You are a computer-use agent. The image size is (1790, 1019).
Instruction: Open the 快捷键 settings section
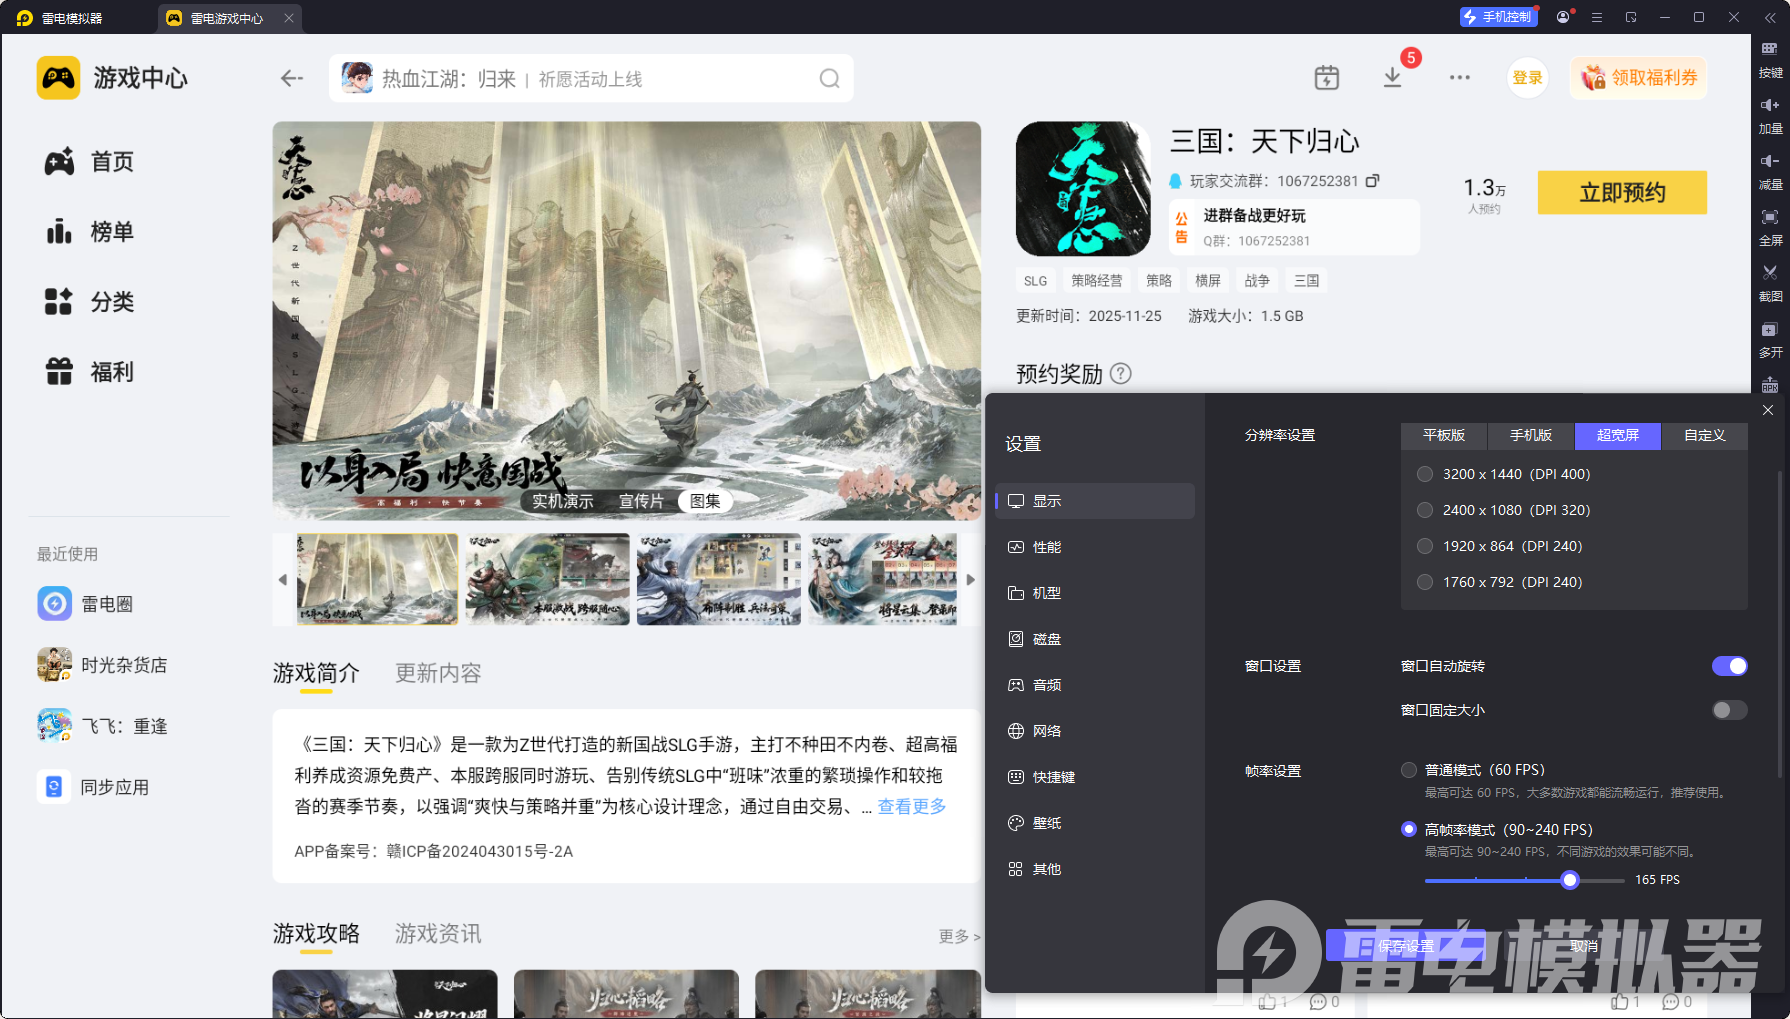1095,777
